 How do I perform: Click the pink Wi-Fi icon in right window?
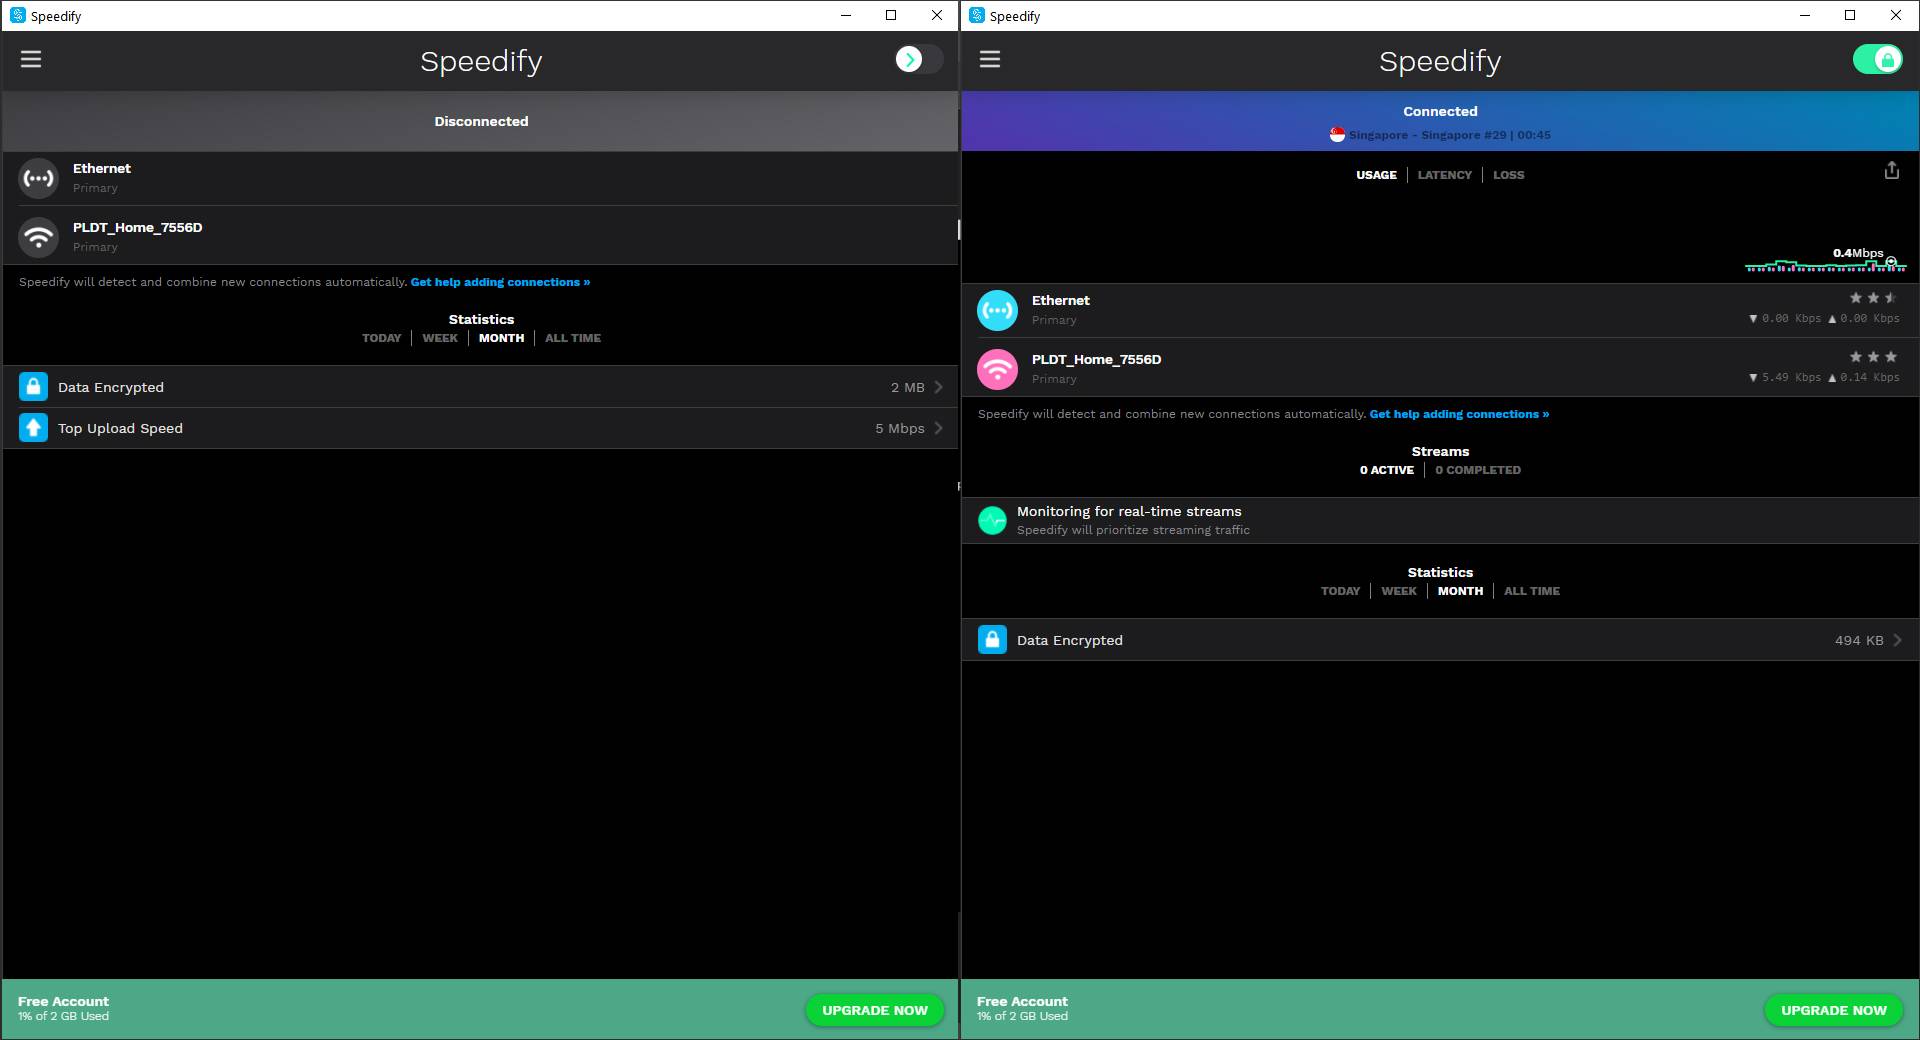[x=997, y=370]
